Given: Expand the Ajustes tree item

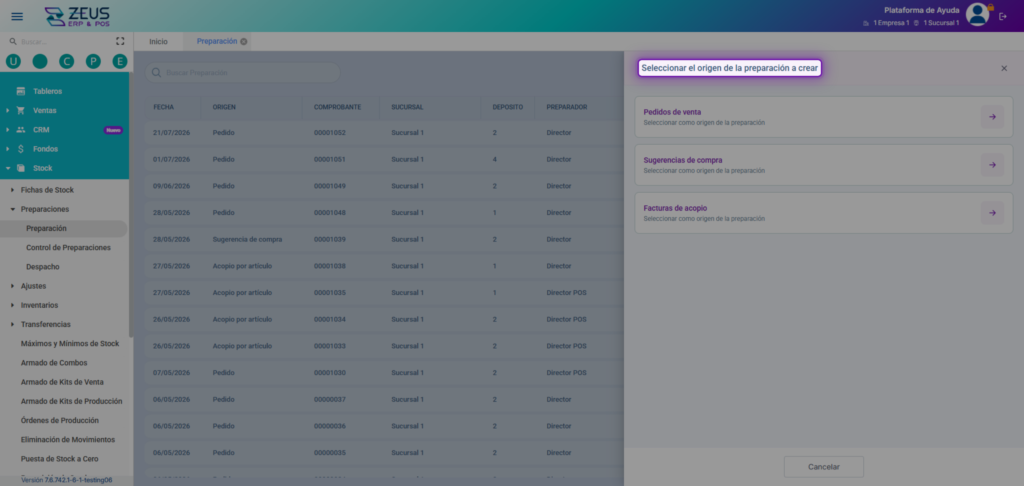Looking at the screenshot, I should tap(12, 286).
